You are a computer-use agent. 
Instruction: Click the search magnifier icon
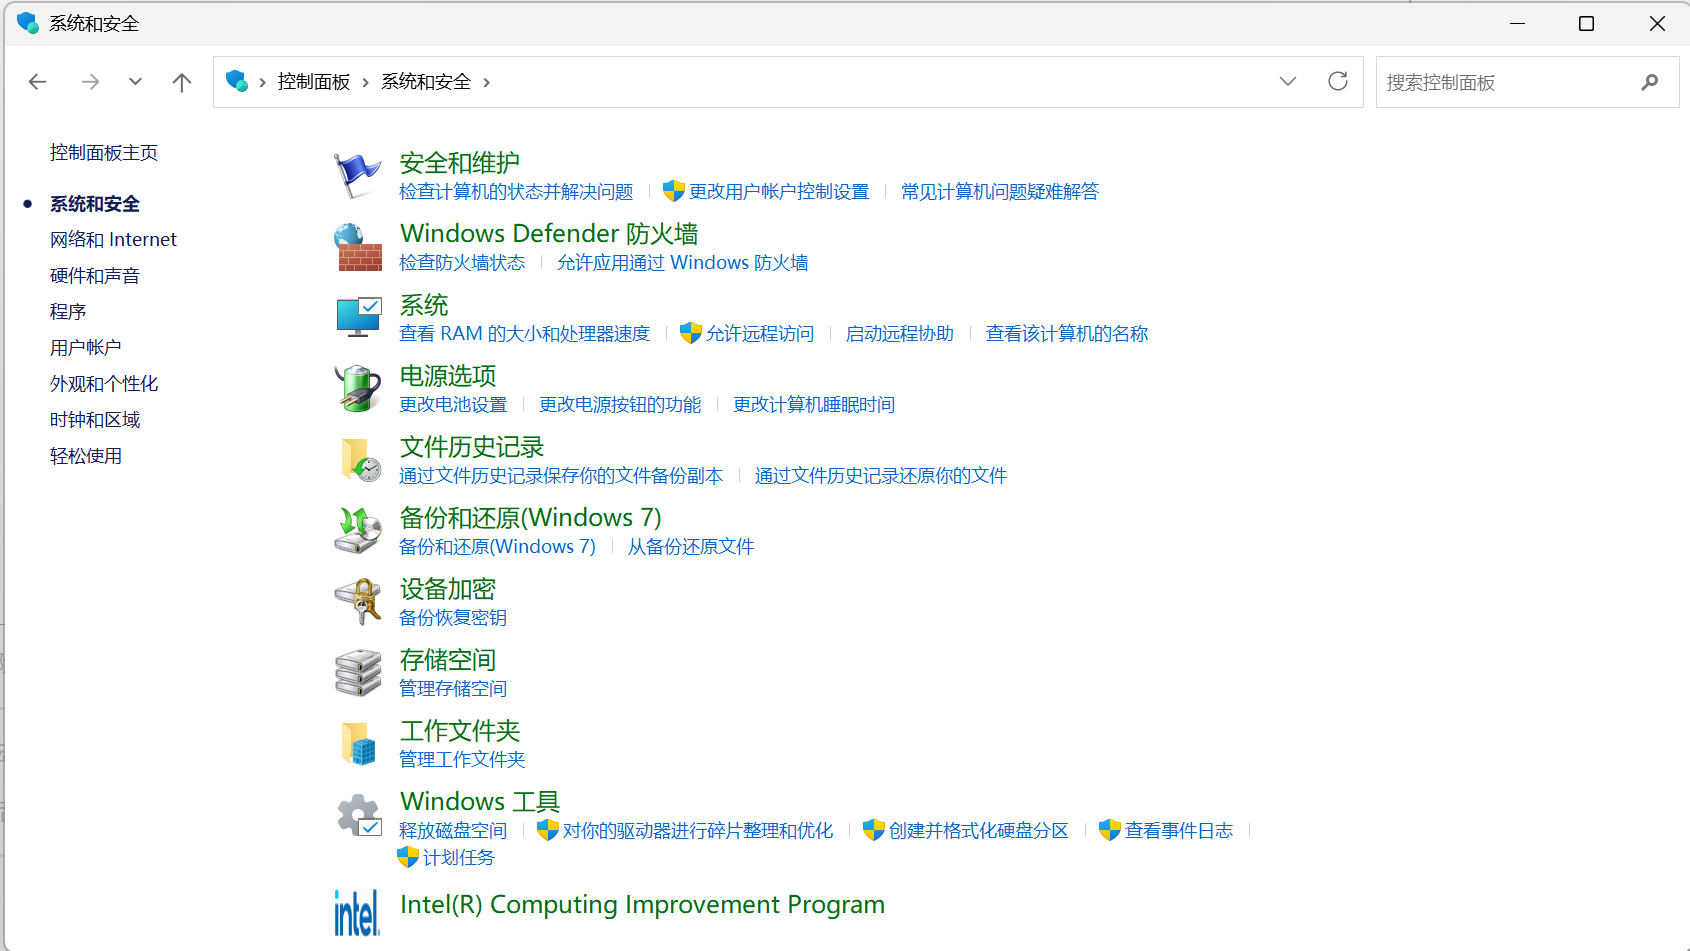point(1649,82)
